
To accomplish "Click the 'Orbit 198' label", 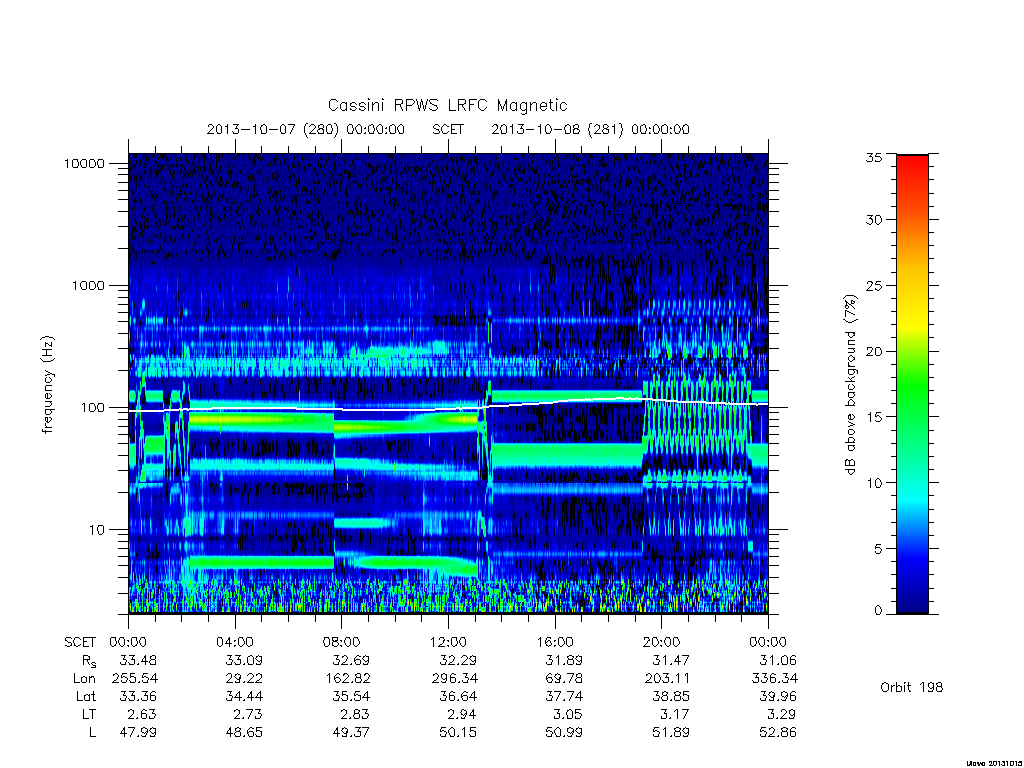I will point(912,687).
